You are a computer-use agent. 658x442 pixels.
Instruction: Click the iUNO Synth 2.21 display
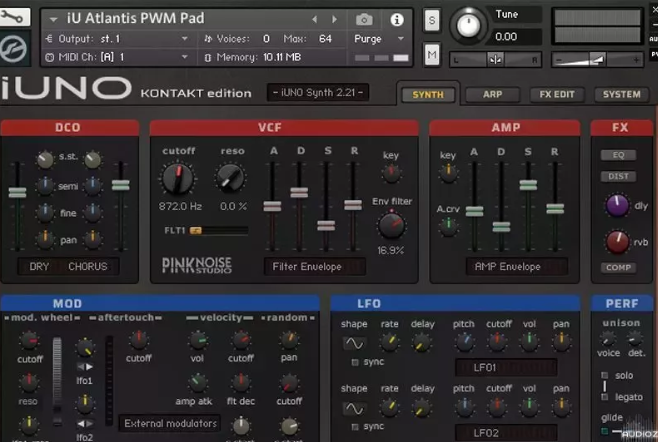coord(318,93)
